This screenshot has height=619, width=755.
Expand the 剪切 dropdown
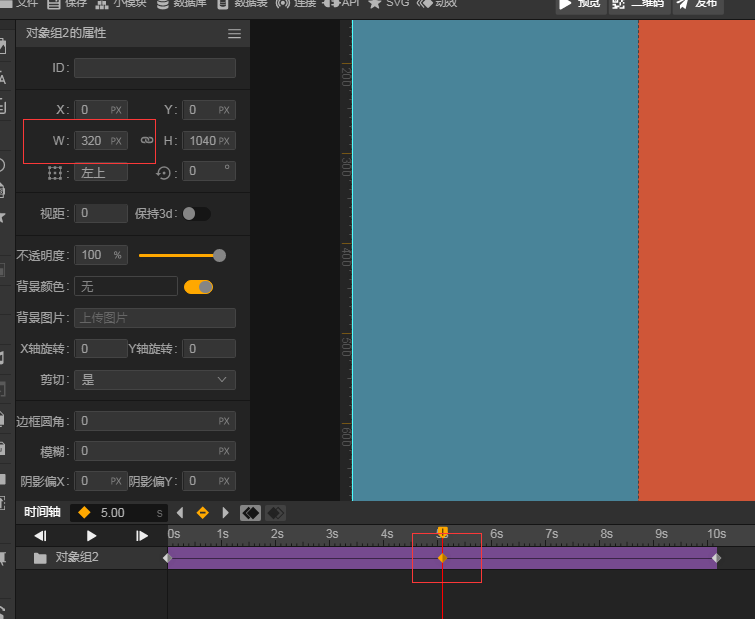coord(155,380)
